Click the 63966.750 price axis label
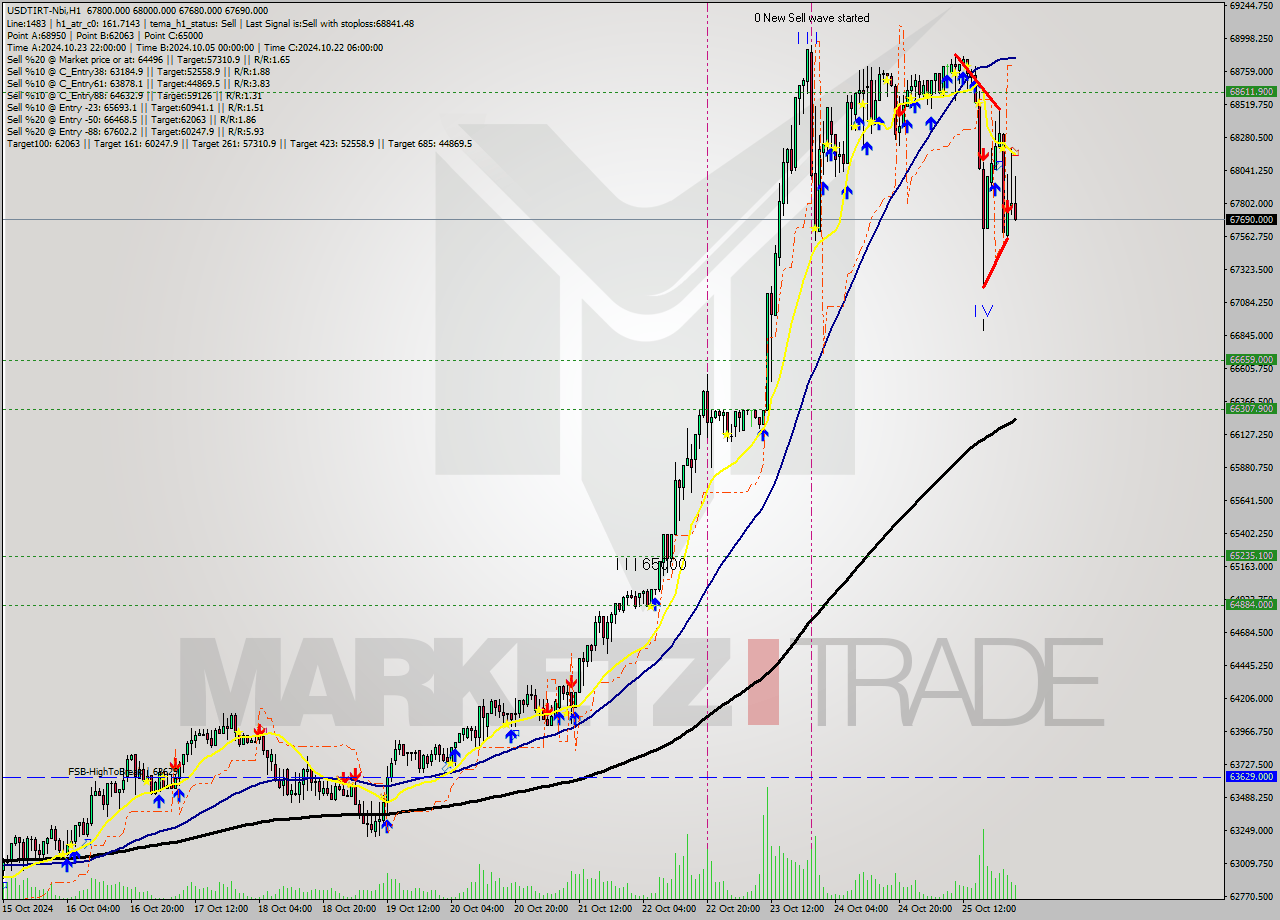1280x920 pixels. coord(1251,731)
